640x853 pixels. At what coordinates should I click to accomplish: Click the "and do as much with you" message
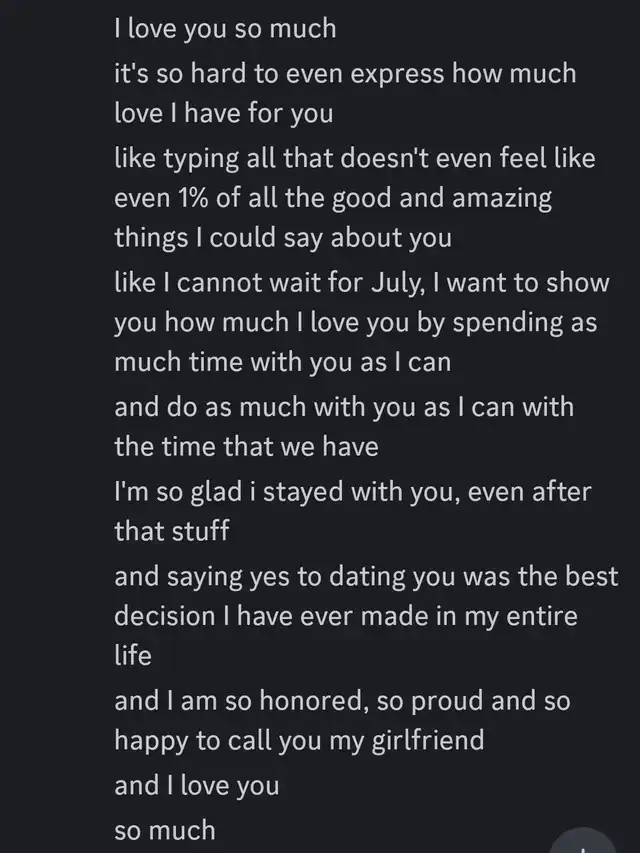pos(343,406)
